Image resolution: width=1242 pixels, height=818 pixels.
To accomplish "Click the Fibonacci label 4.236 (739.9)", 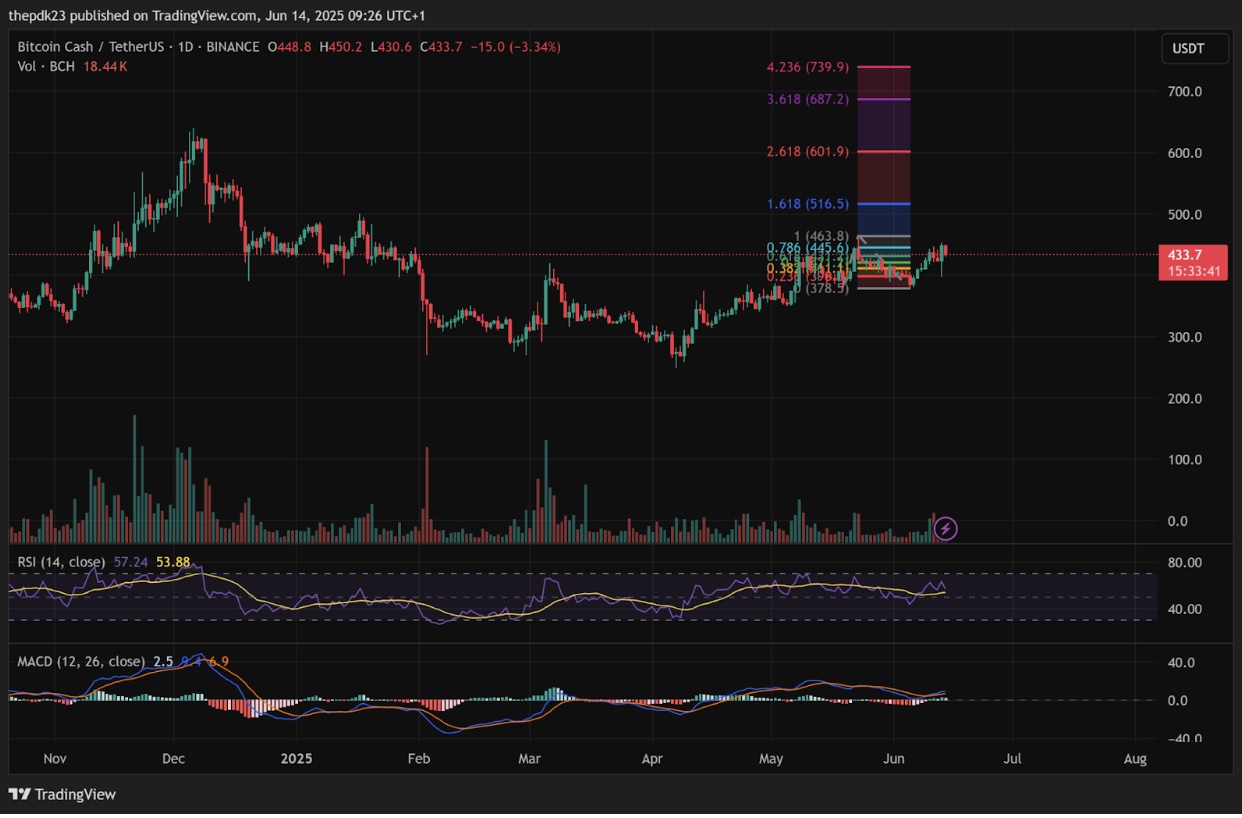I will tap(808, 67).
